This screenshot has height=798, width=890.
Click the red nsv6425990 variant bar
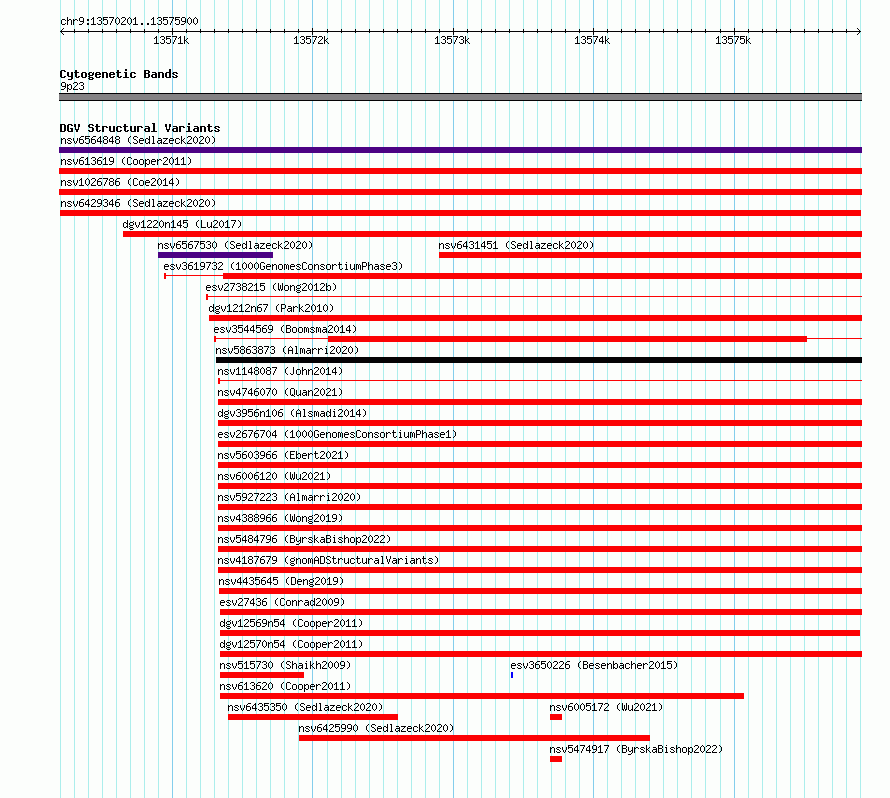[475, 738]
